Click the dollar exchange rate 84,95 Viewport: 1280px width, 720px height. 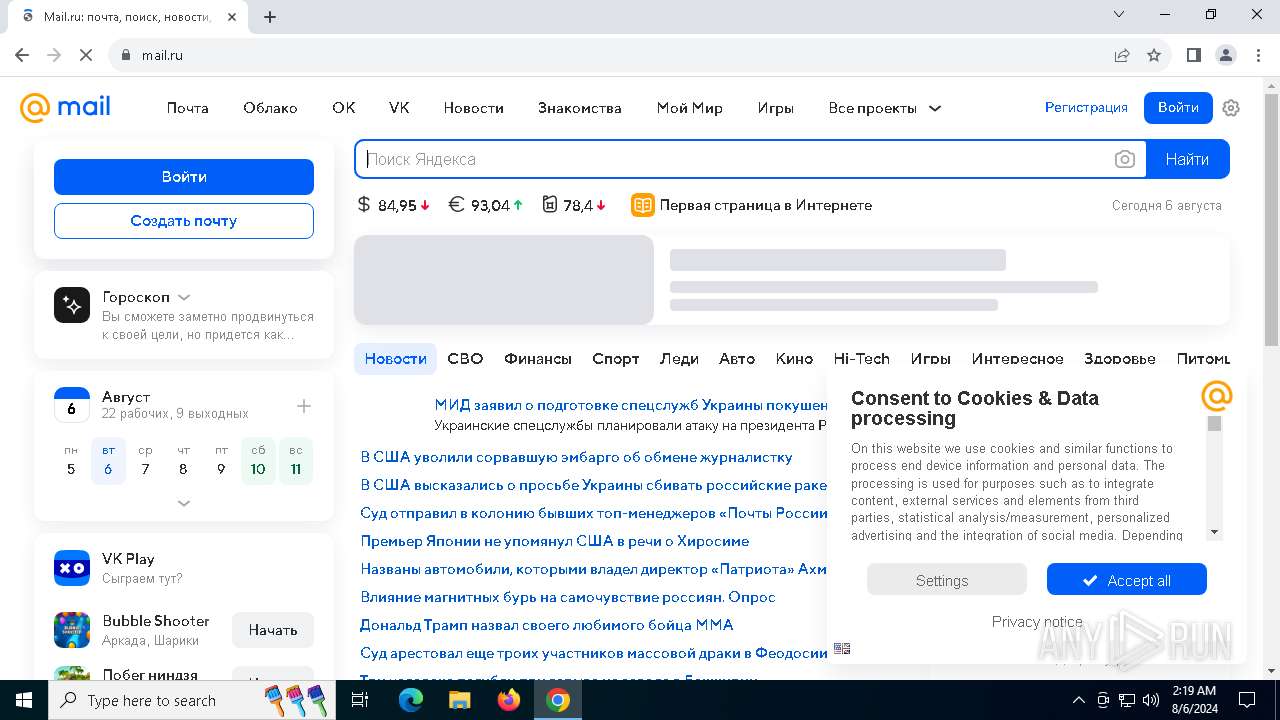394,205
